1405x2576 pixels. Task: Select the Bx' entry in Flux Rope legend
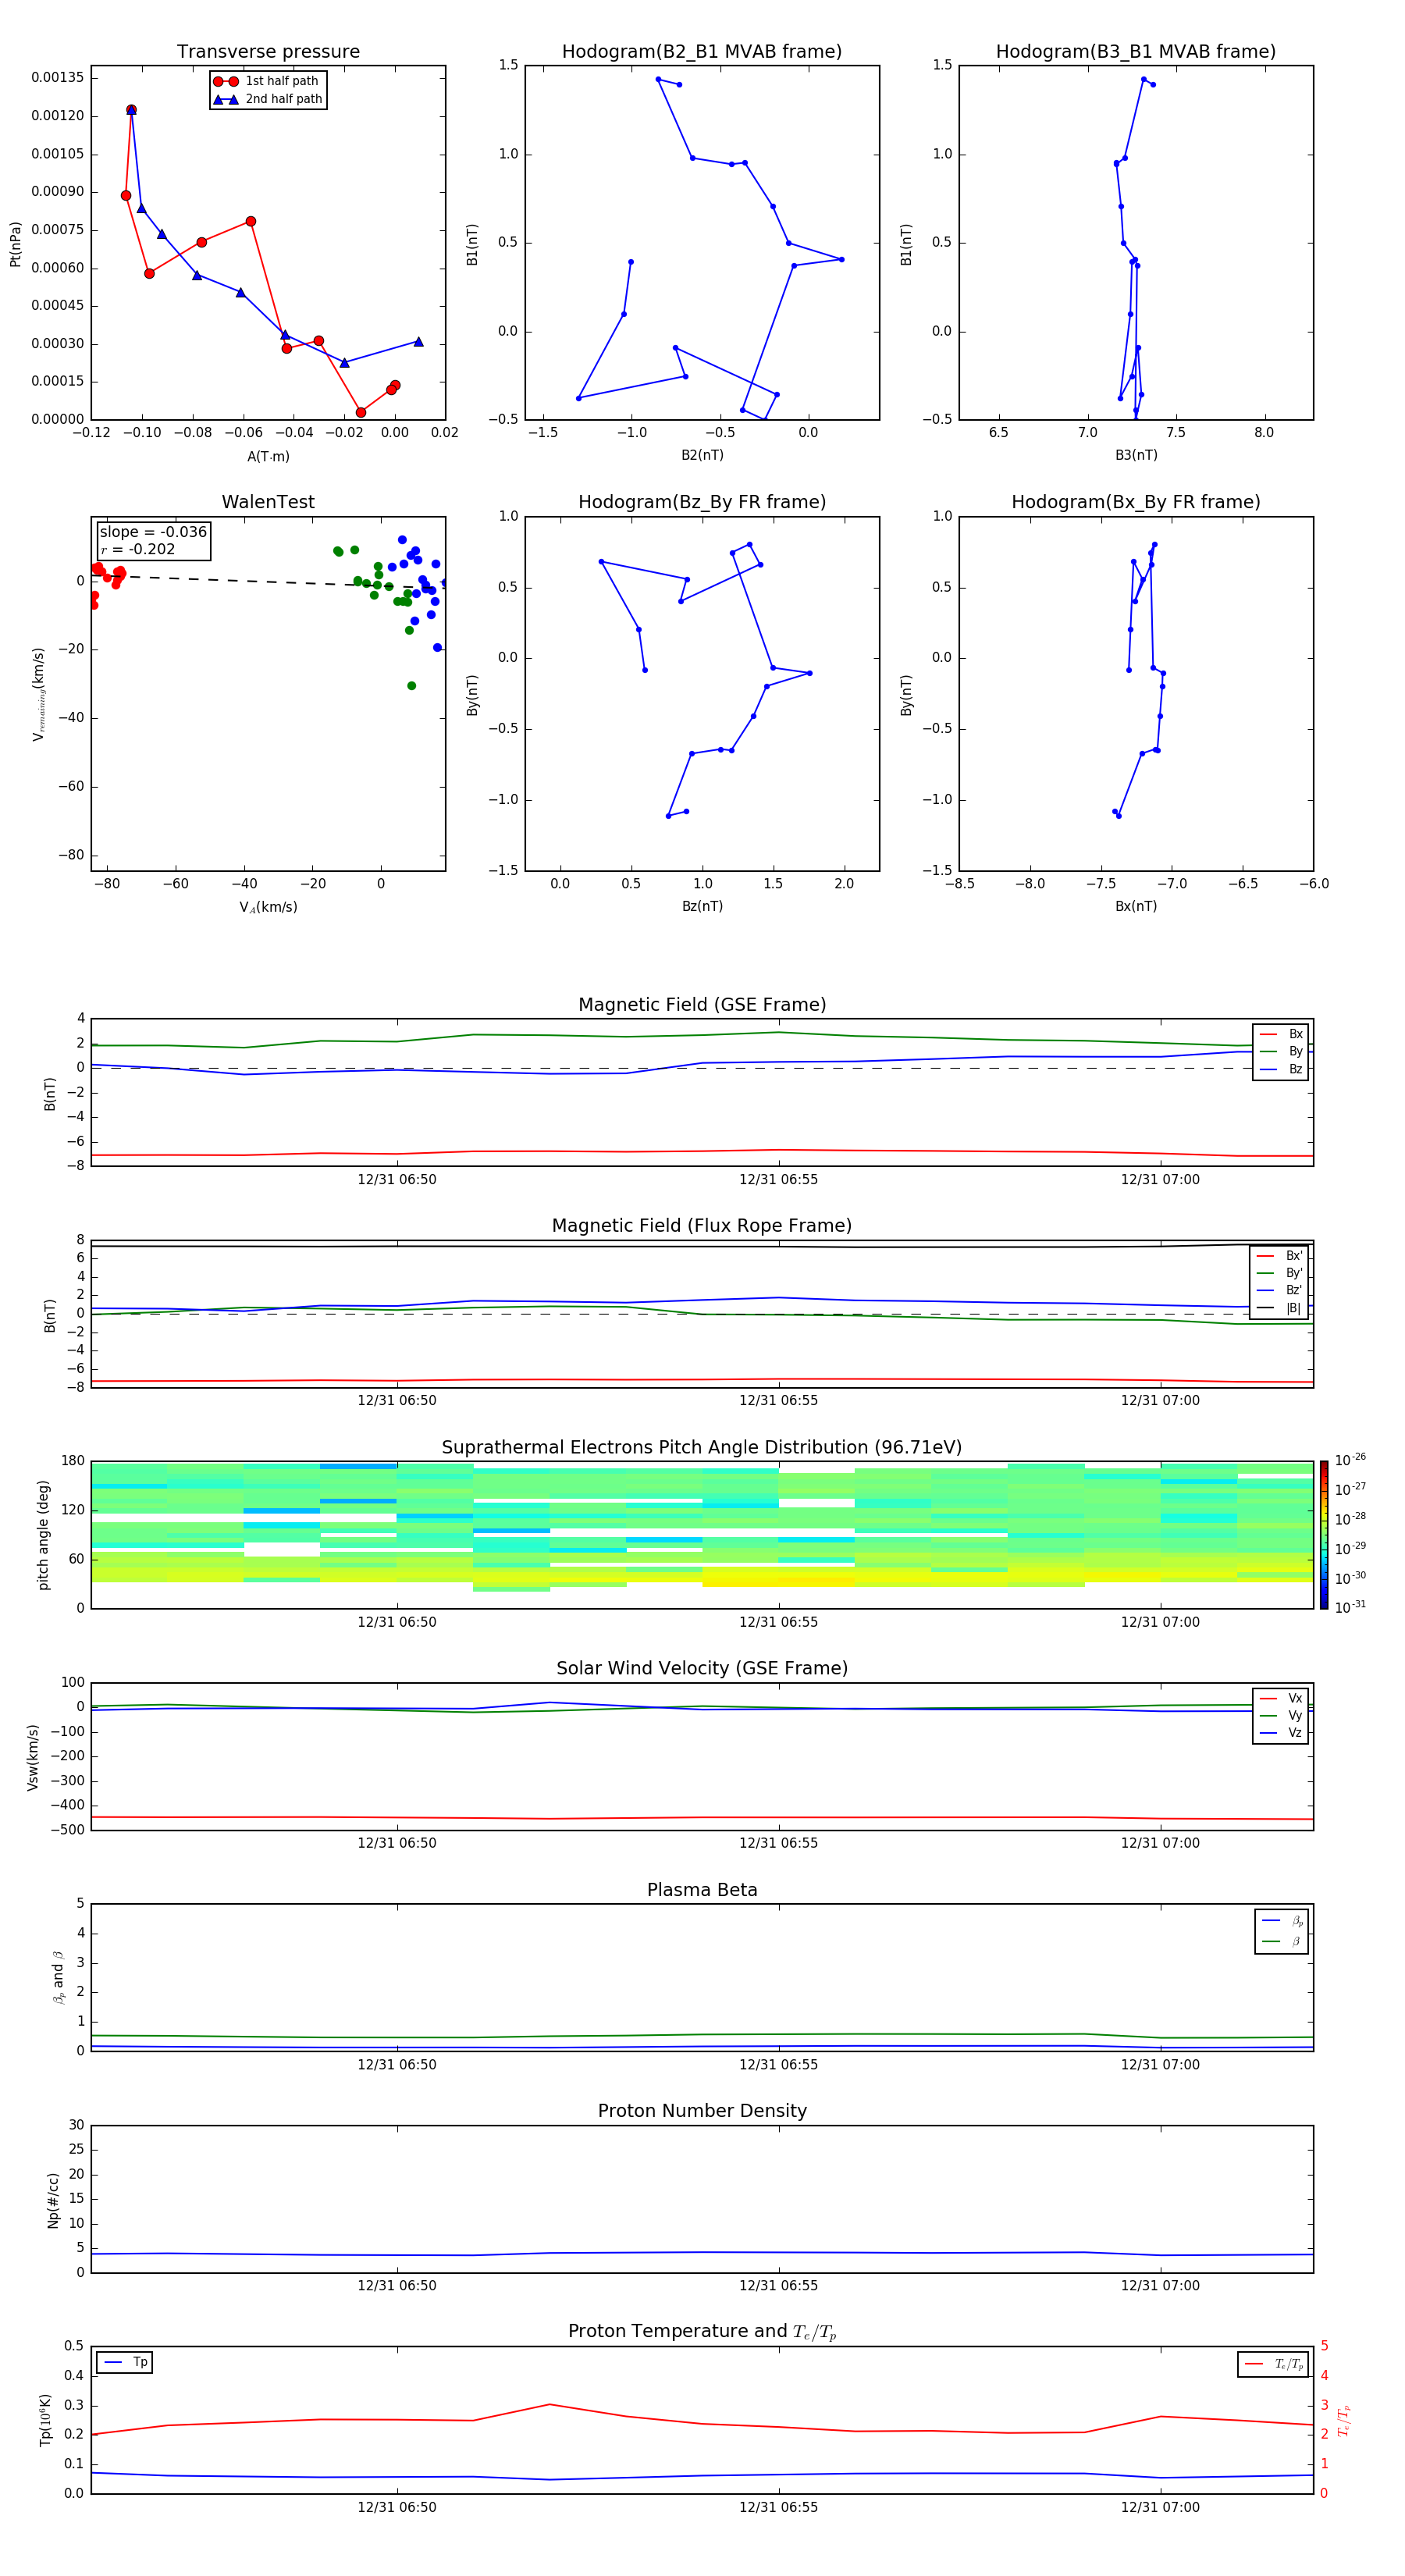click(x=1280, y=1256)
